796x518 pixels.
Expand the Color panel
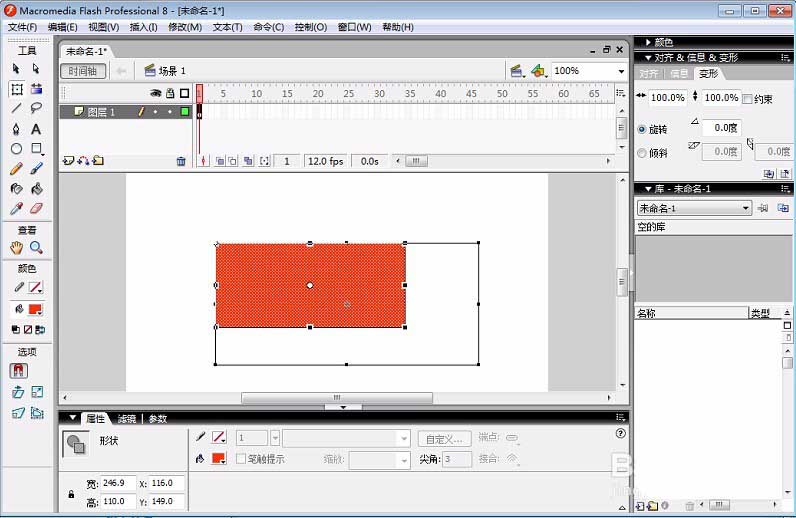(x=649, y=42)
